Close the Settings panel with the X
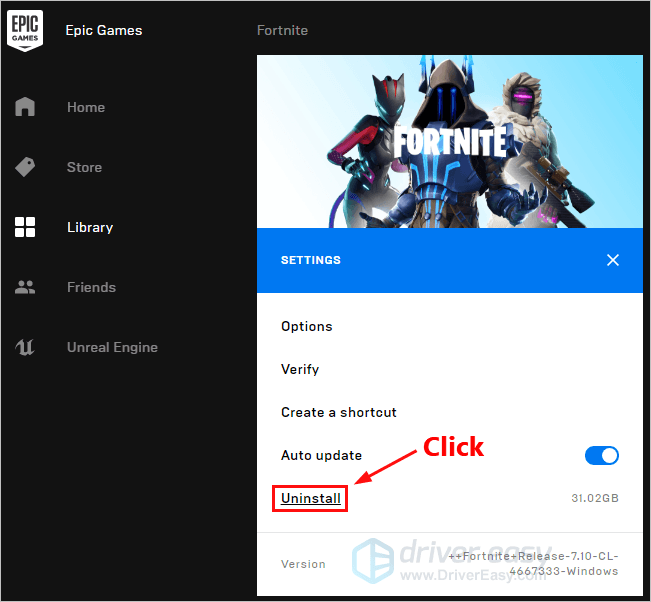651x602 pixels. tap(613, 260)
